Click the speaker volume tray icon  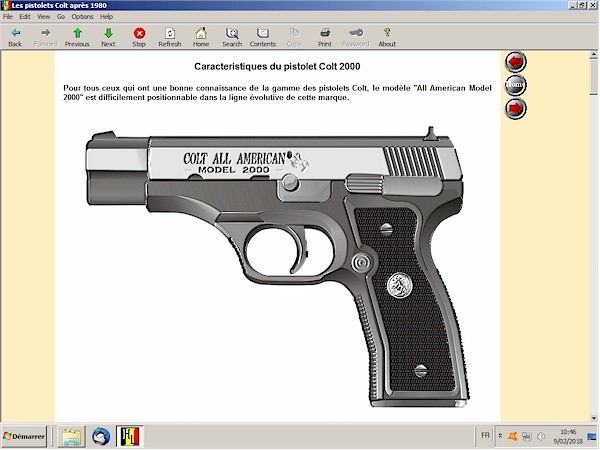[x=541, y=436]
